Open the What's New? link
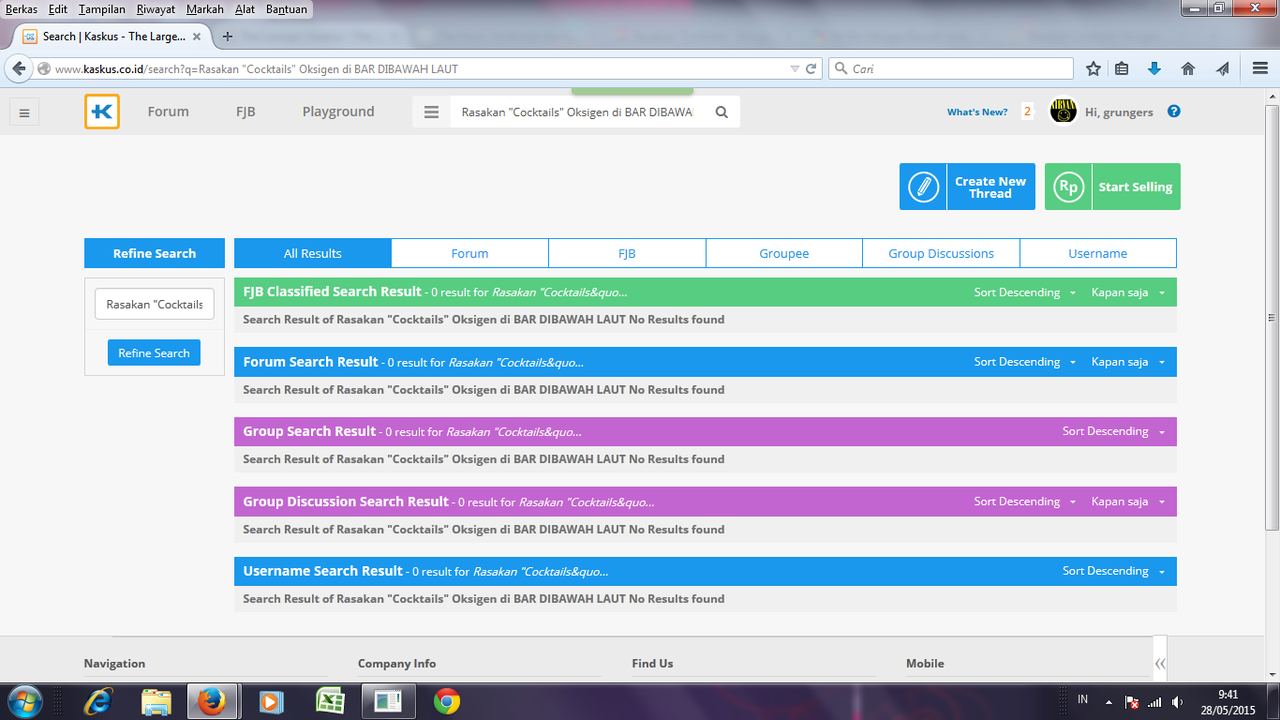This screenshot has width=1280, height=720. point(977,112)
